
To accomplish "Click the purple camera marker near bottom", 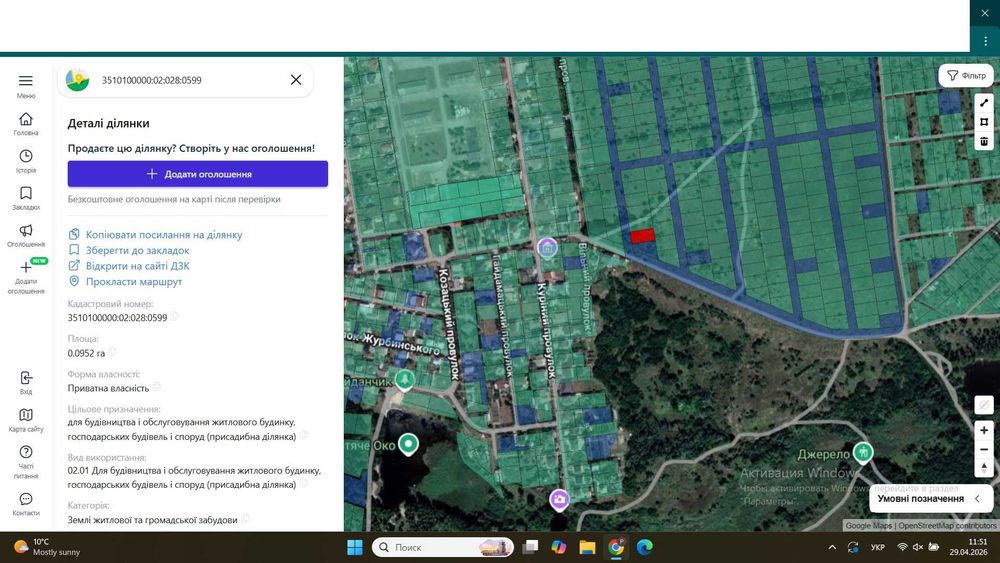I will pos(559,499).
